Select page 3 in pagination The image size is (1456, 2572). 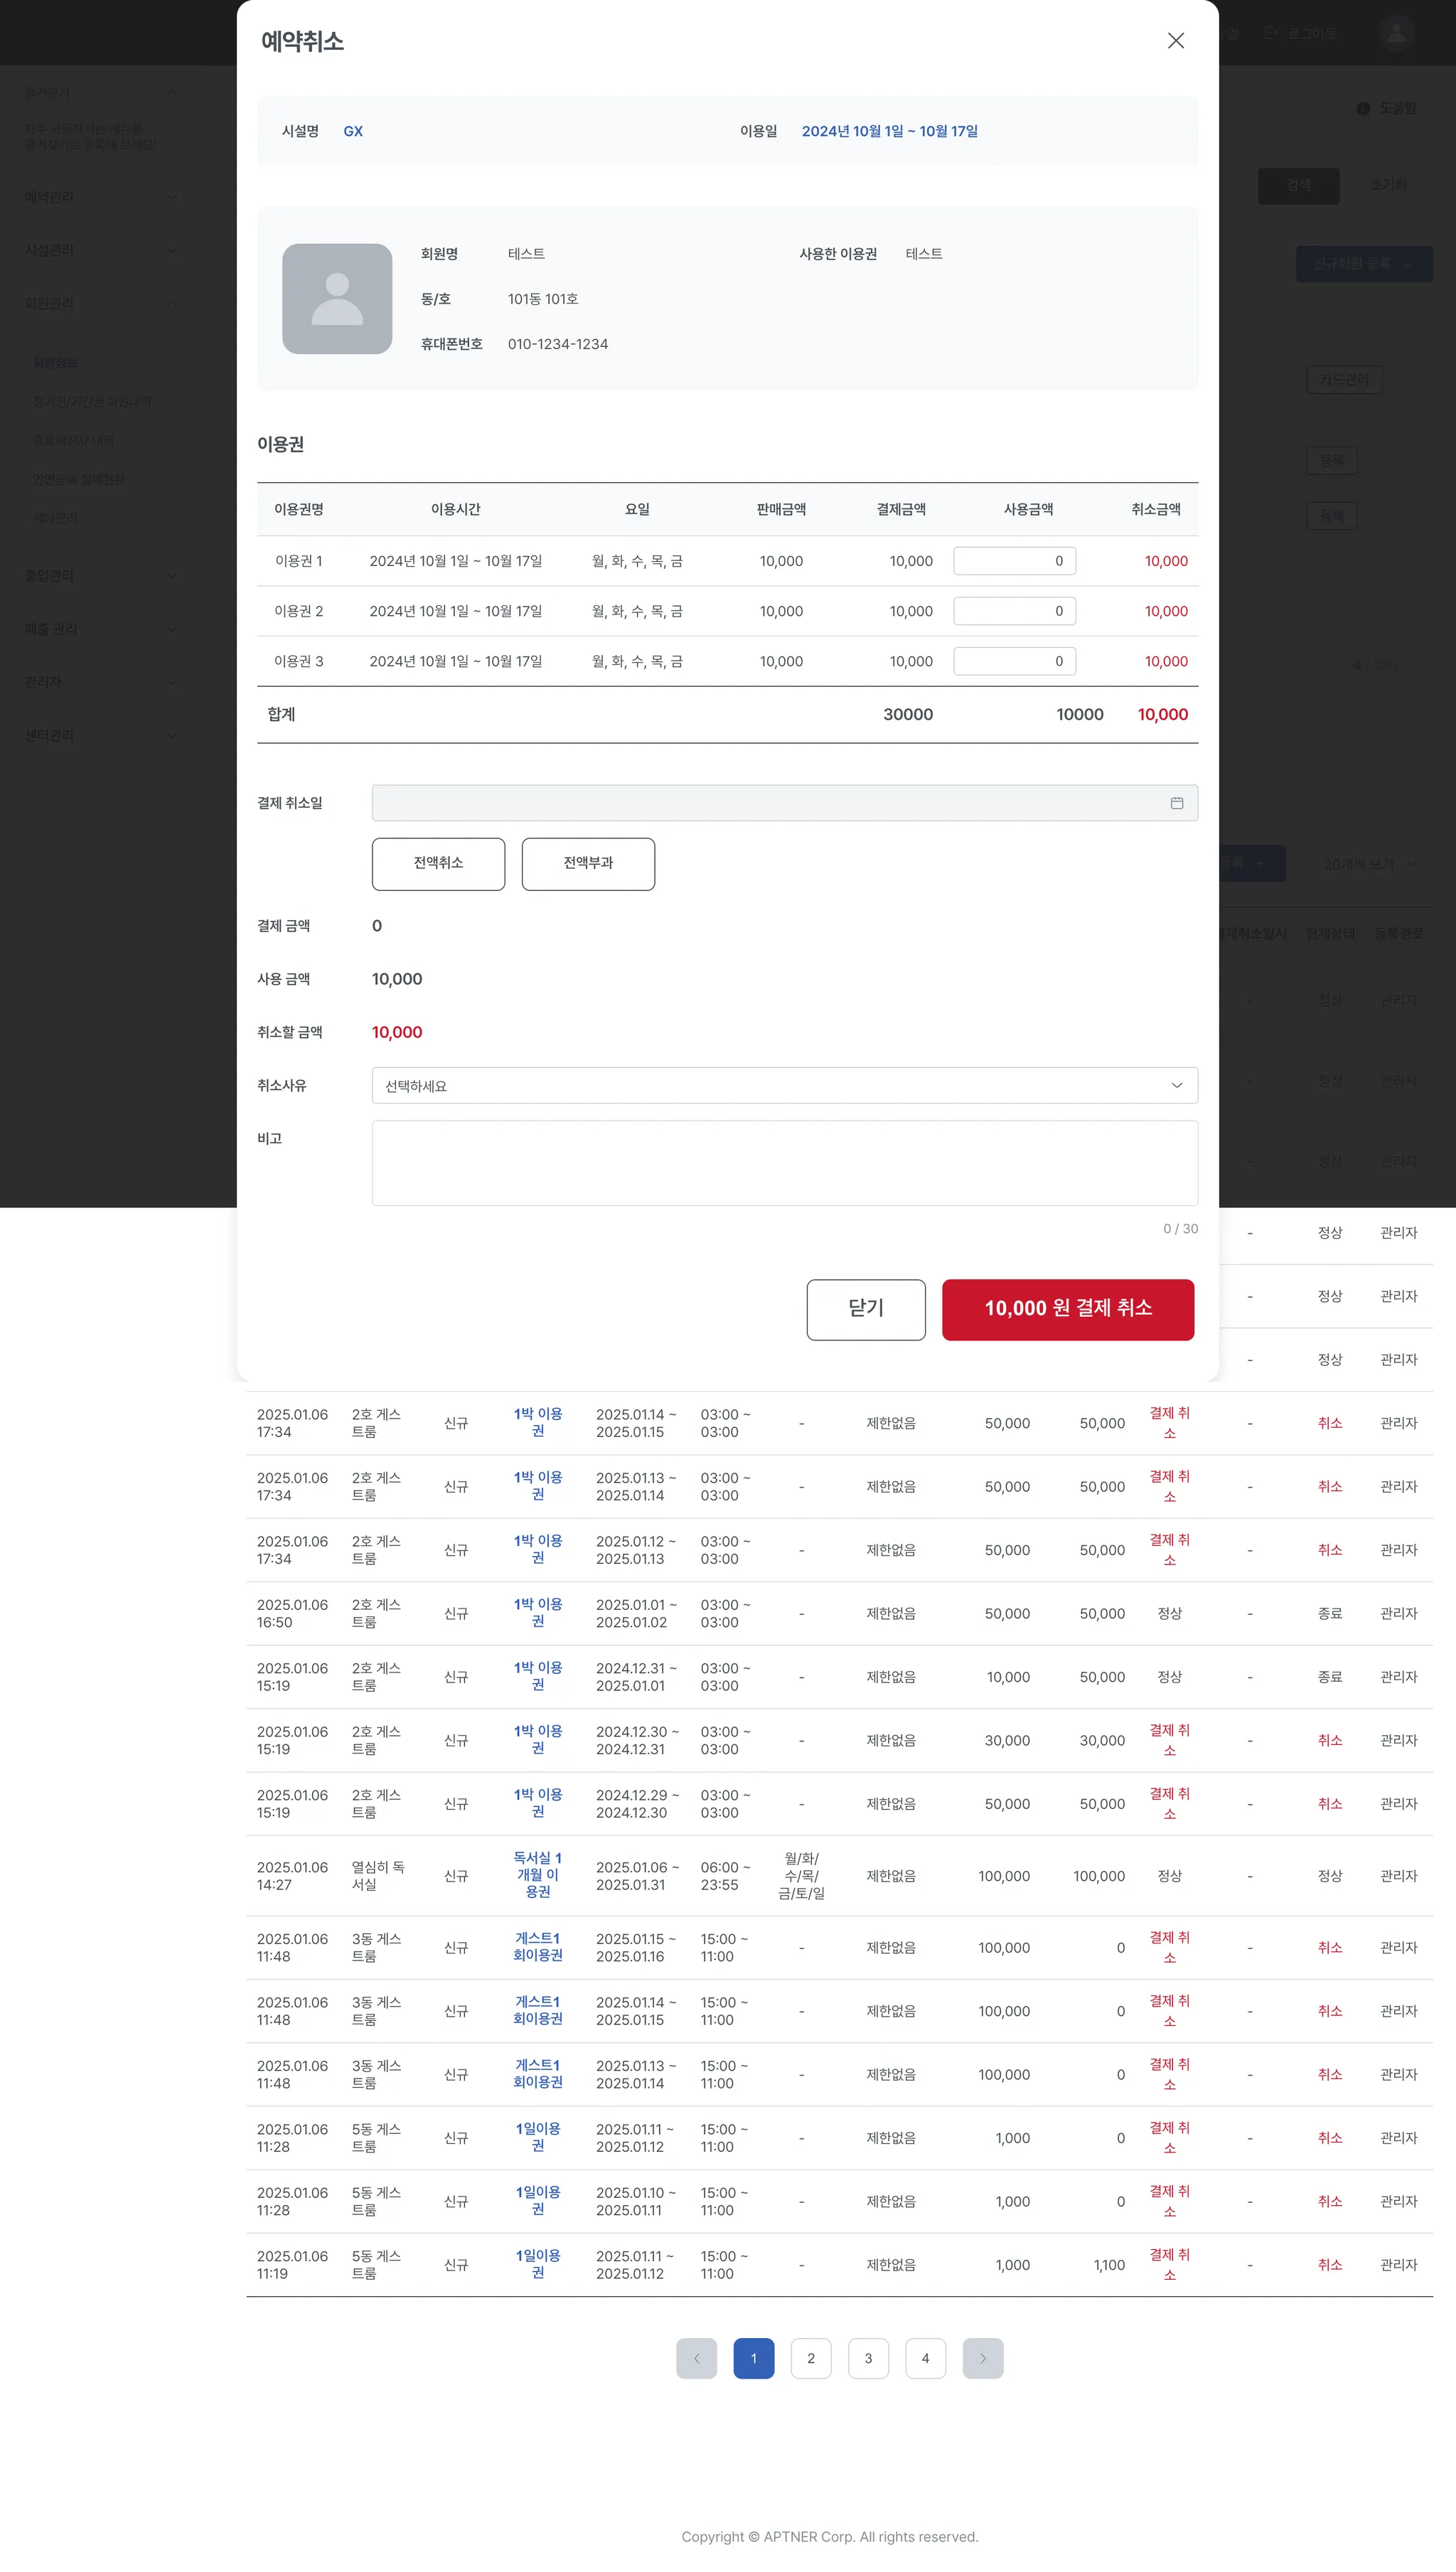[x=868, y=2358]
